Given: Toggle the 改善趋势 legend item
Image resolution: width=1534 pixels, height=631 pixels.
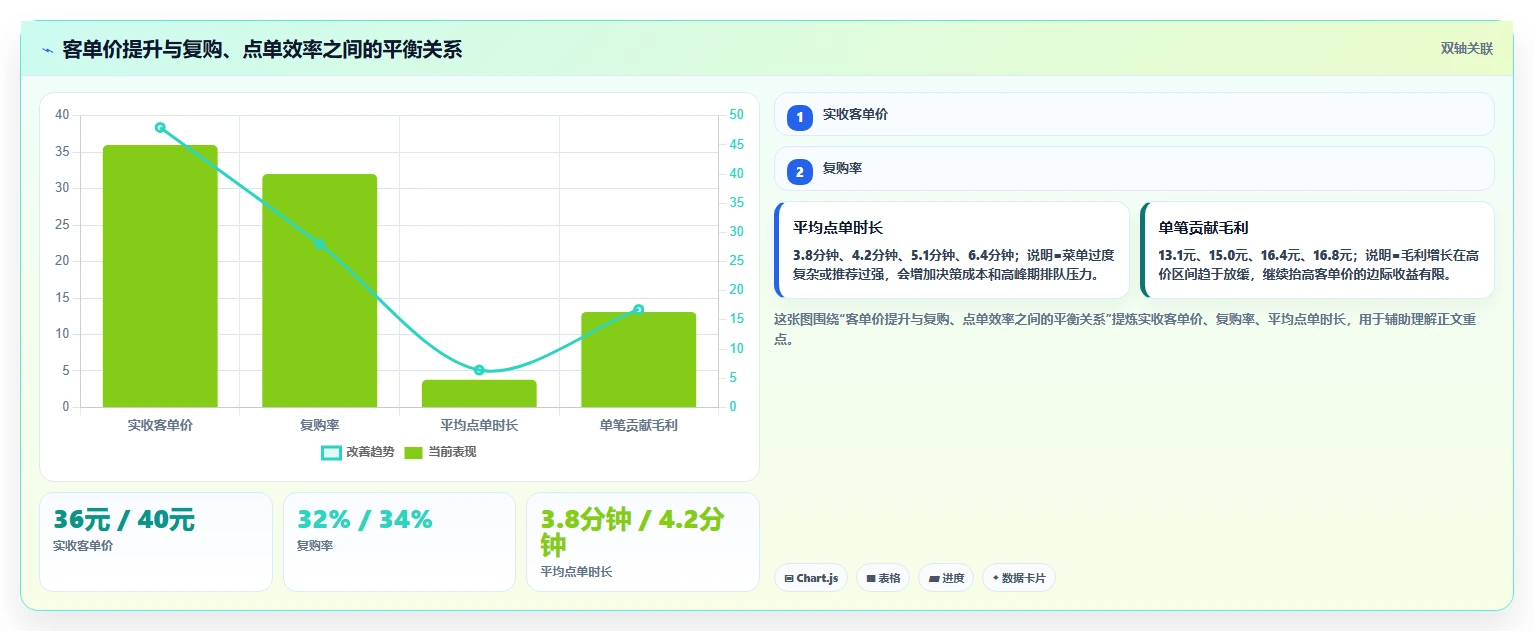Looking at the screenshot, I should [x=358, y=452].
